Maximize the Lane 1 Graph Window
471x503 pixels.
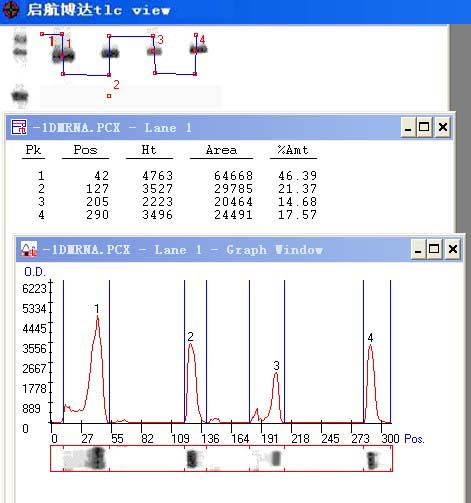tap(434, 249)
